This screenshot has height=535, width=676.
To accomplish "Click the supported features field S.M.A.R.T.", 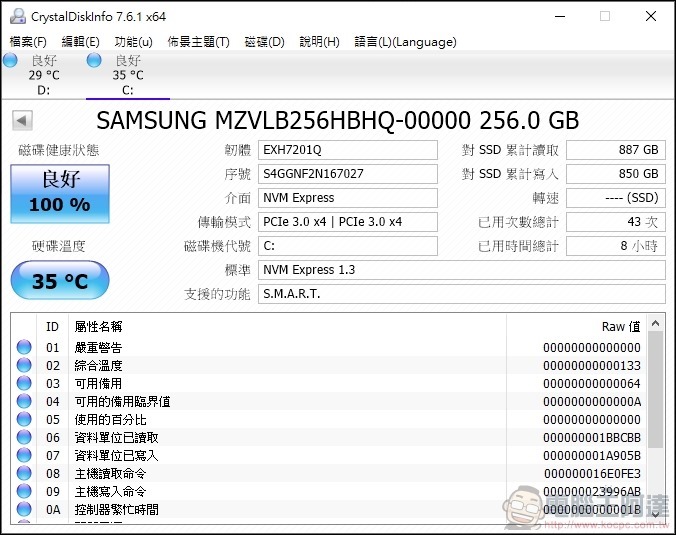I will click(462, 294).
